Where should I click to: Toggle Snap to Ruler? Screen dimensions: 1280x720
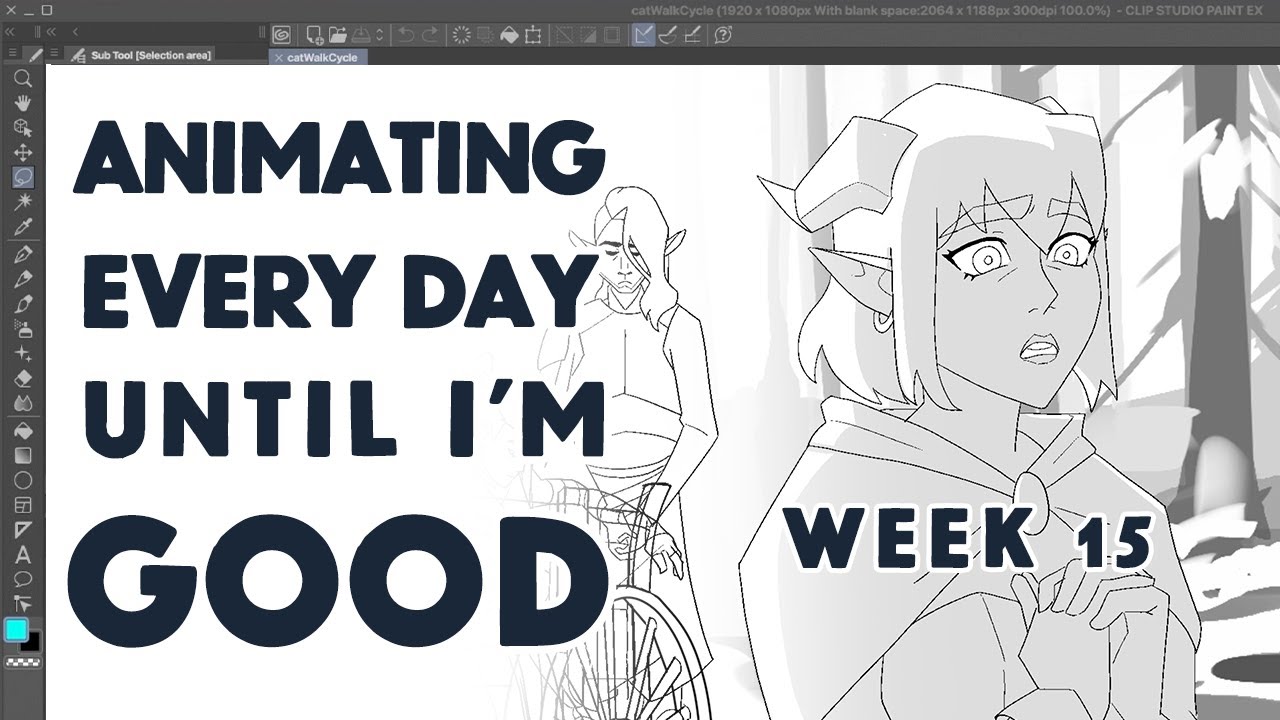pos(644,35)
